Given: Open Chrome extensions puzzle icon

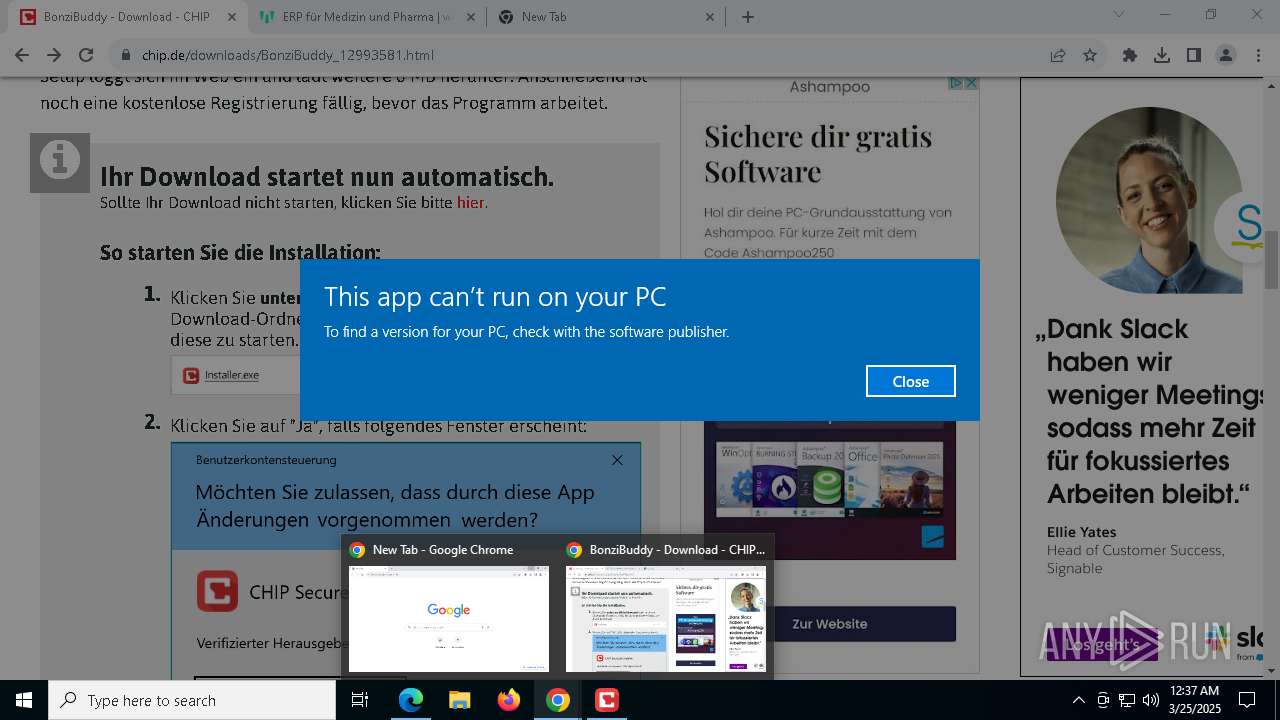Looking at the screenshot, I should 1130,55.
